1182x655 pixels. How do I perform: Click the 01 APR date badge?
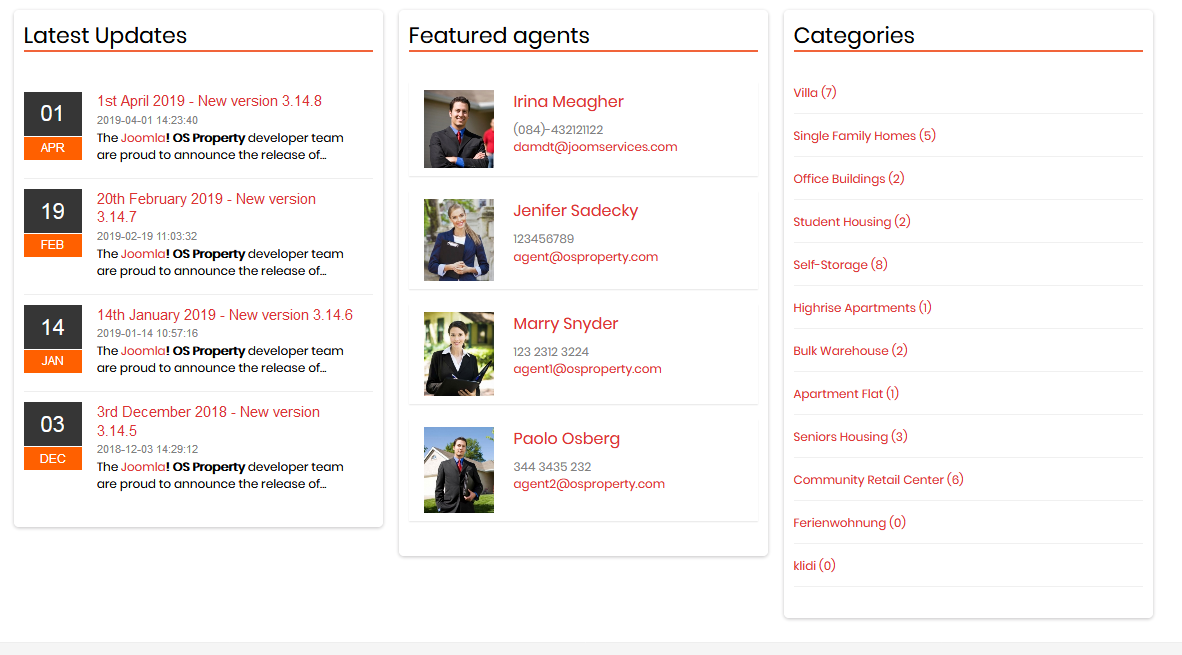click(52, 126)
